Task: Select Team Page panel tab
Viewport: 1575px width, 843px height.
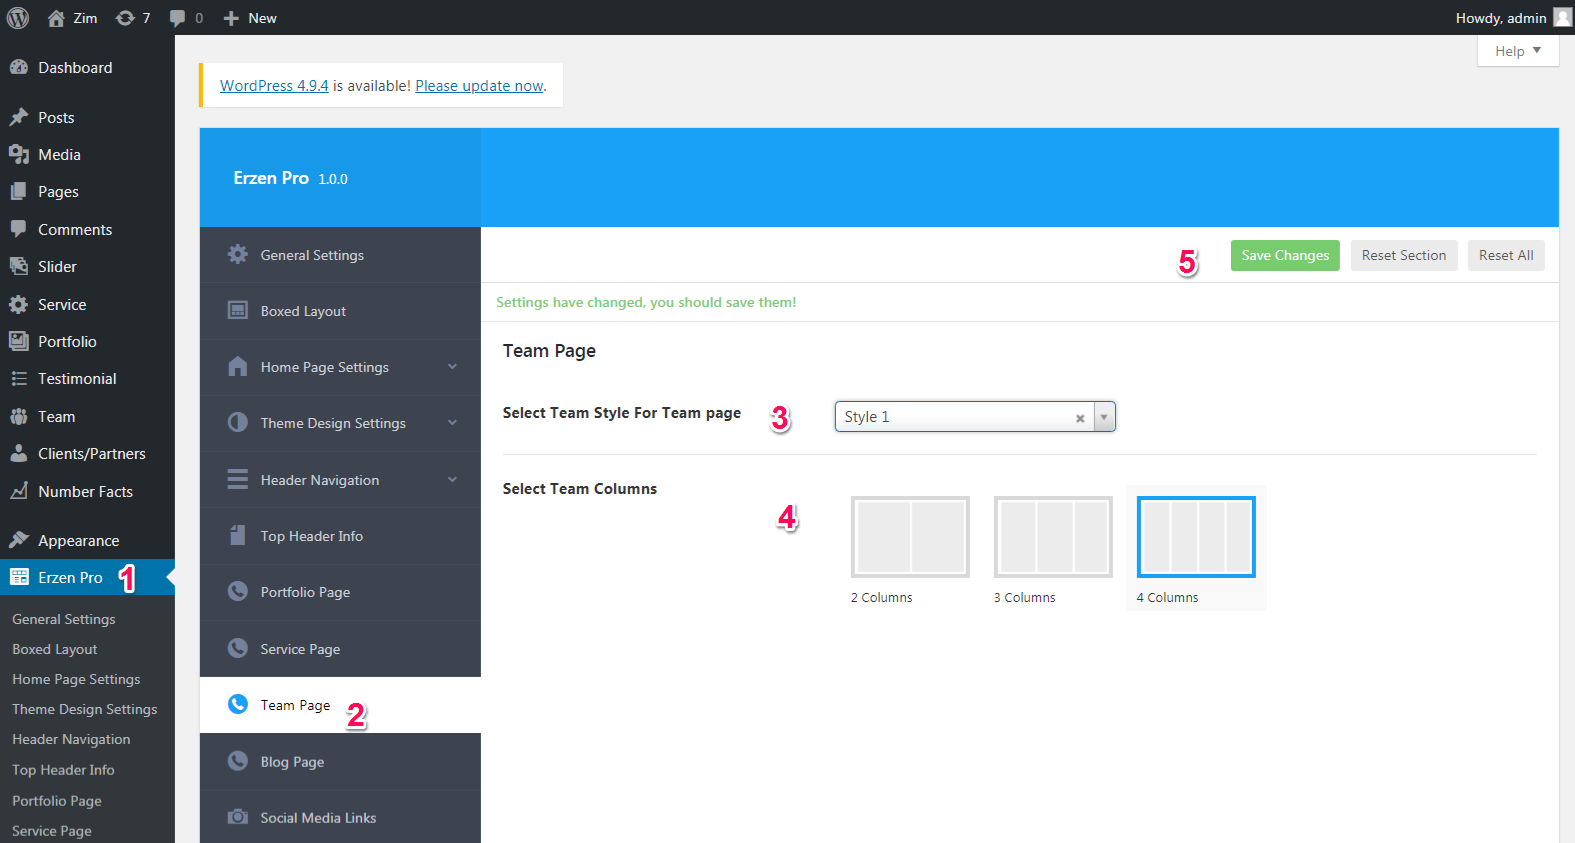Action: (340, 705)
